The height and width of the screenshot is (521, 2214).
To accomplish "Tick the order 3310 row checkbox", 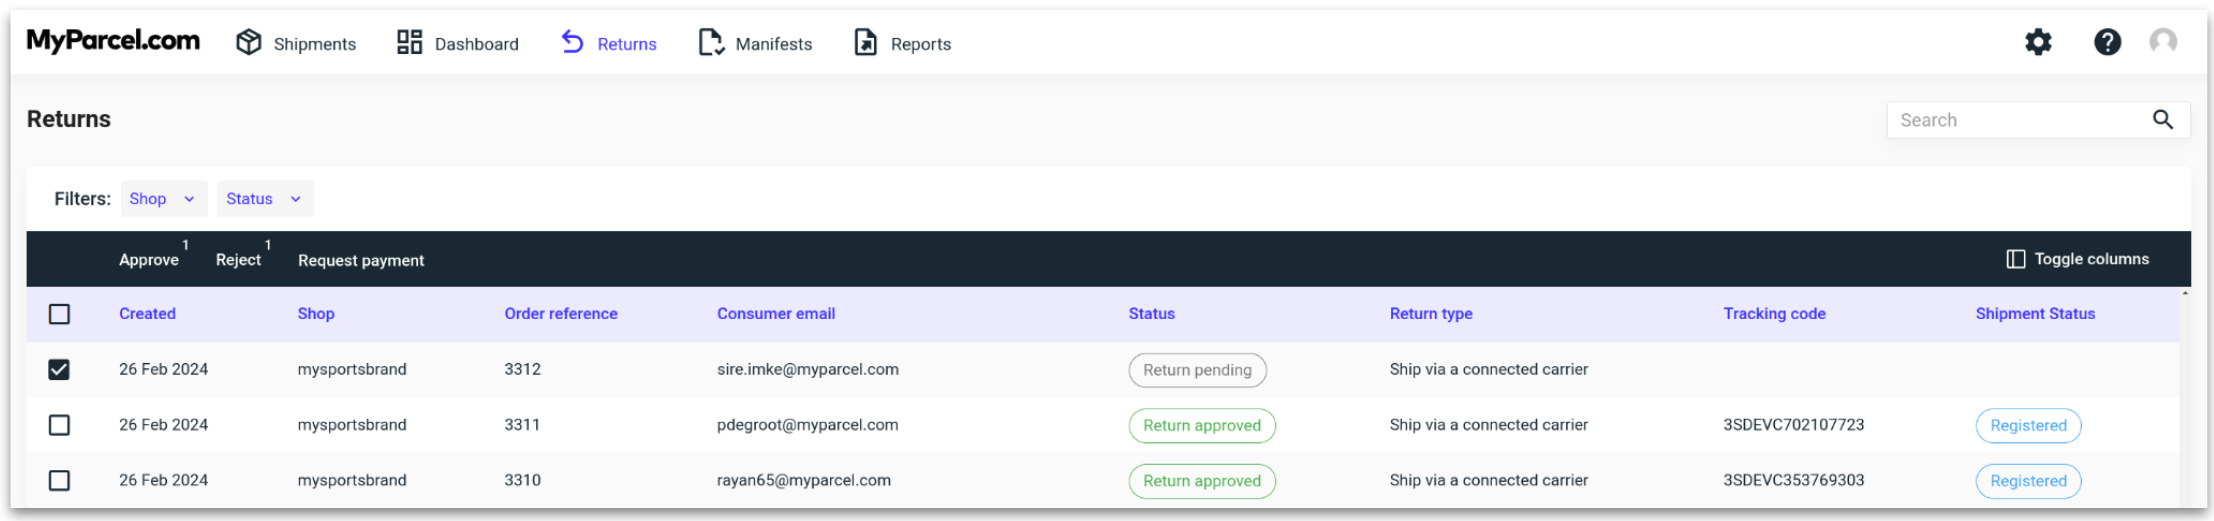I will (60, 481).
